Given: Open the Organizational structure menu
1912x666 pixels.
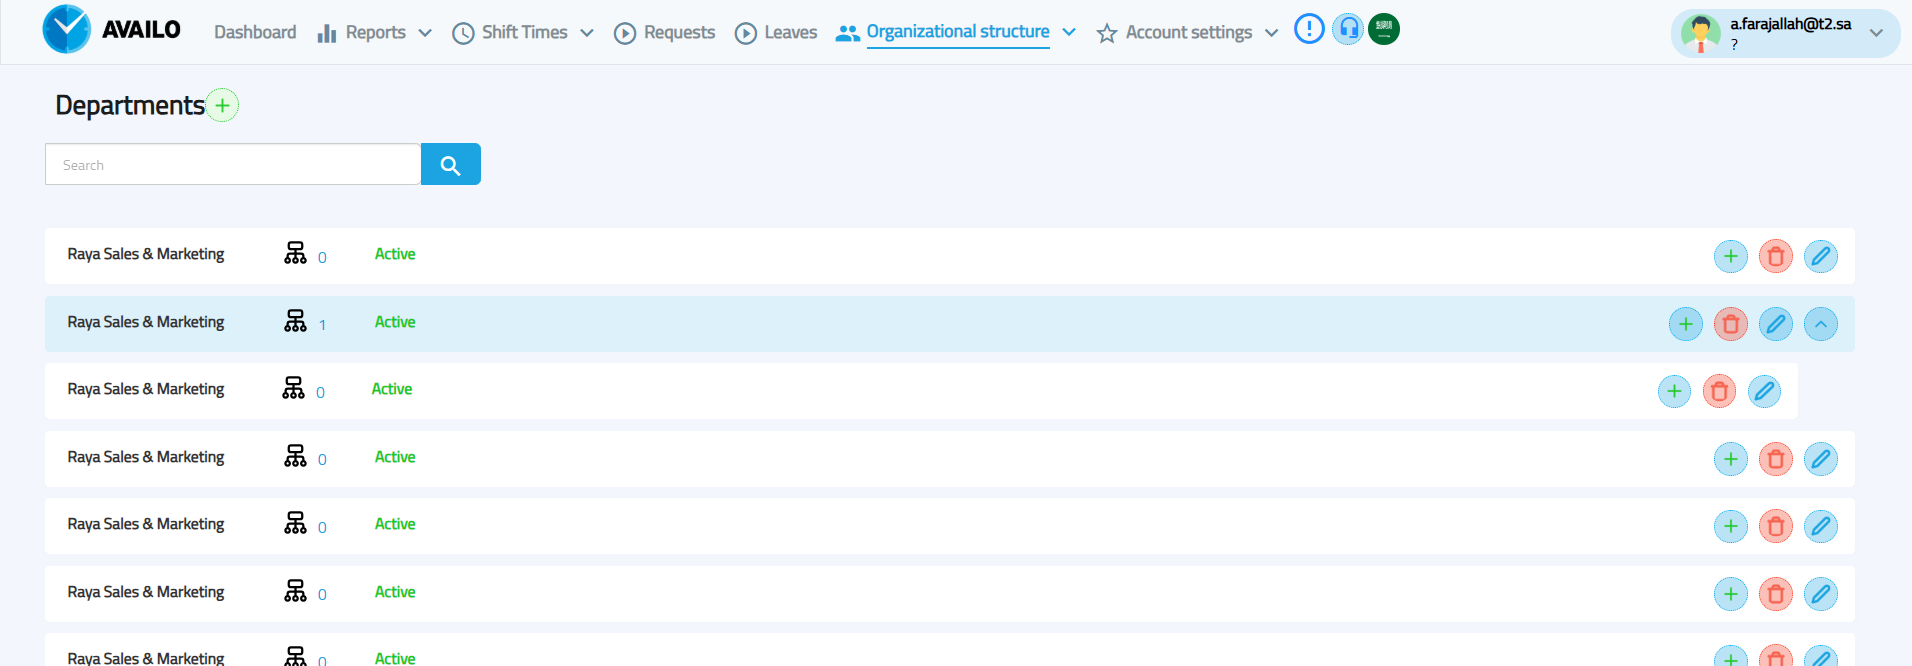Looking at the screenshot, I should click(958, 32).
